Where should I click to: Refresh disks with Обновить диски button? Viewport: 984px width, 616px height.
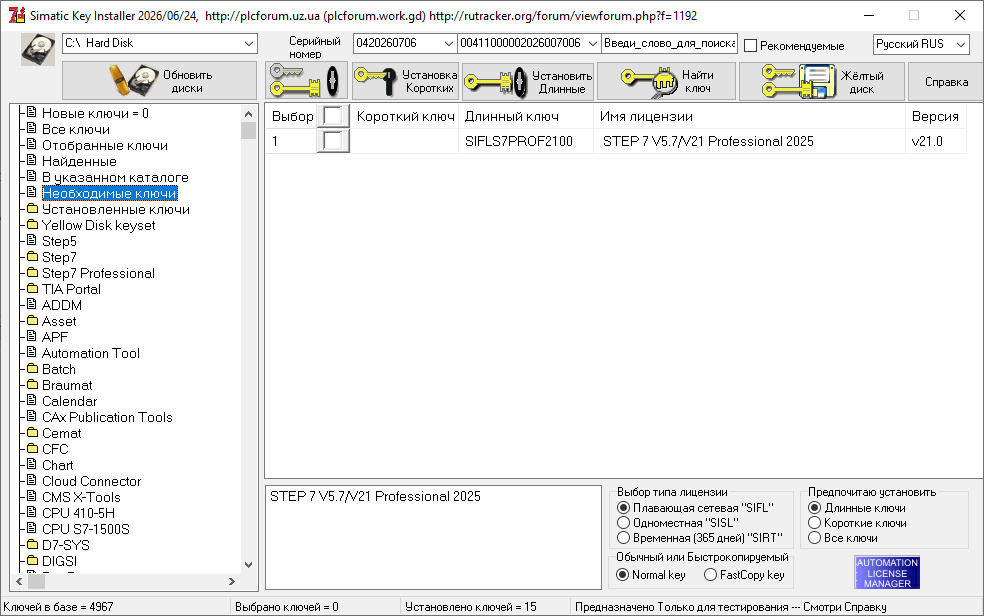159,81
